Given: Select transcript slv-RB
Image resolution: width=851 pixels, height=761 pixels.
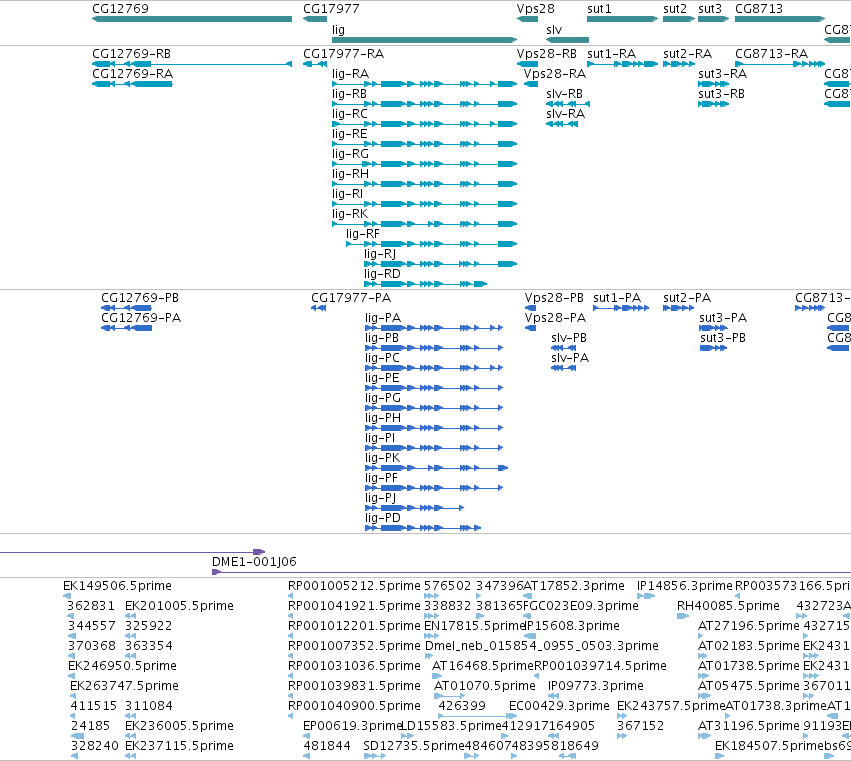Looking at the screenshot, I should point(568,104).
